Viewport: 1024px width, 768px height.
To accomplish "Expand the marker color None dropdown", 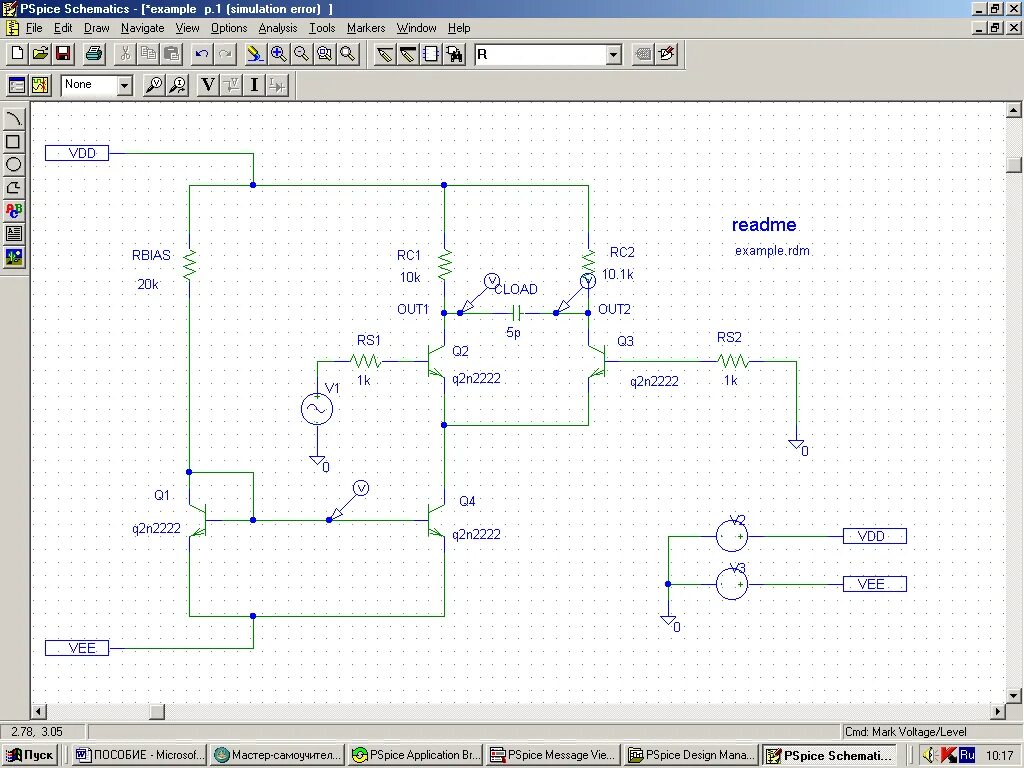I will (124, 85).
